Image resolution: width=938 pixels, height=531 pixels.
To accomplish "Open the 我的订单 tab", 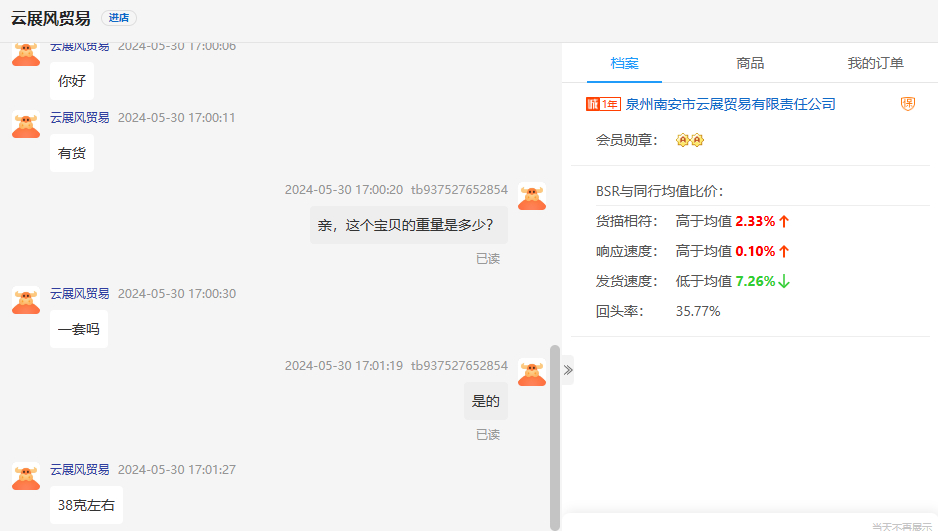I will tap(875, 63).
